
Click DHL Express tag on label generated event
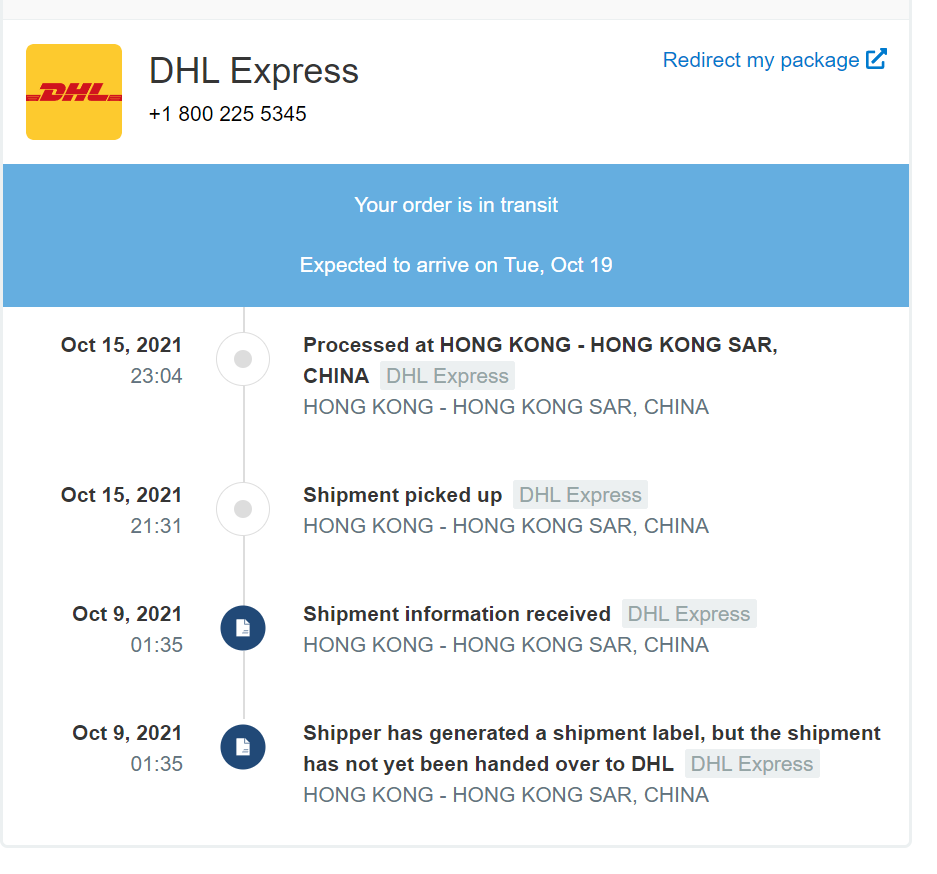(x=752, y=764)
